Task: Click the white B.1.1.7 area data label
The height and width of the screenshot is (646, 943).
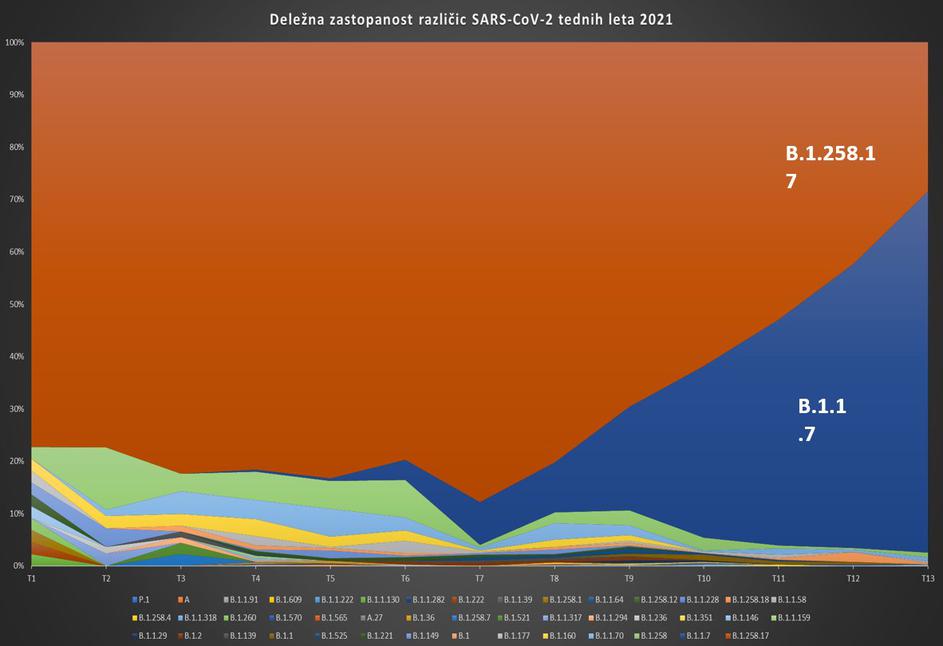Action: (822, 420)
